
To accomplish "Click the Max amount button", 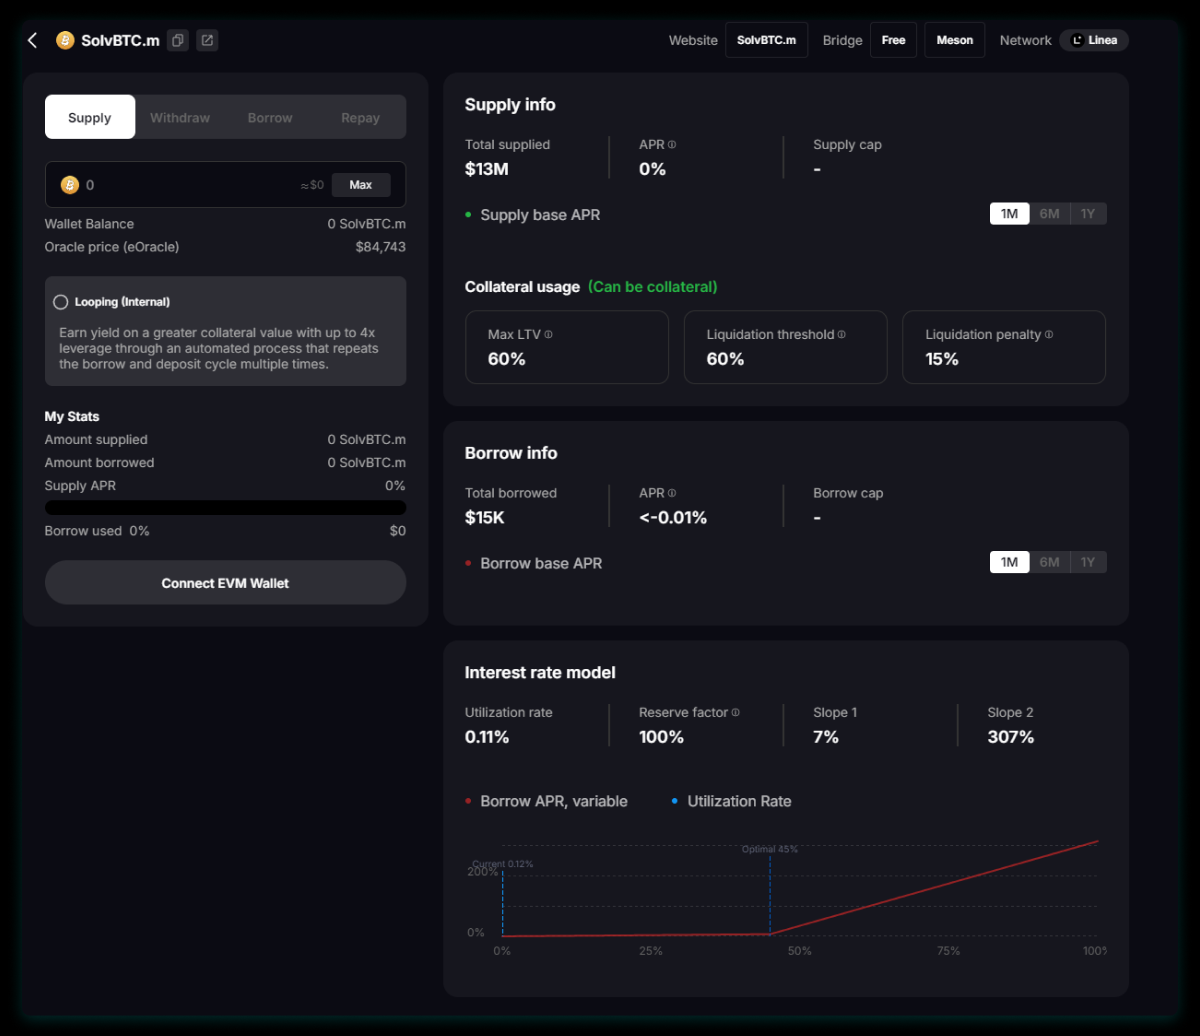I will 361,185.
